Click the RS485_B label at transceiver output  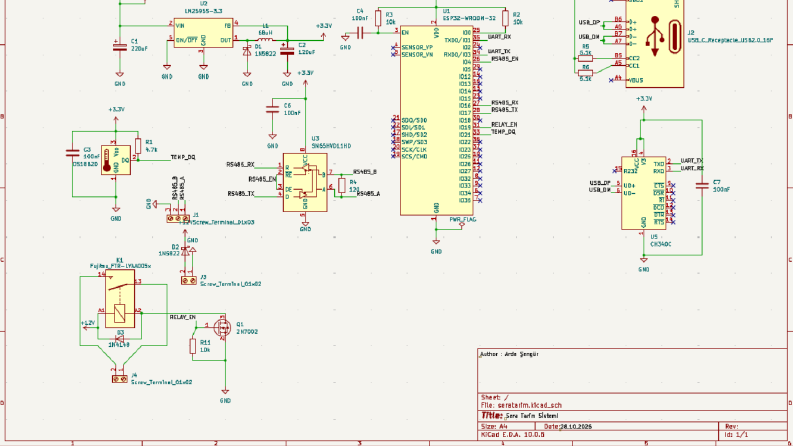tap(365, 172)
